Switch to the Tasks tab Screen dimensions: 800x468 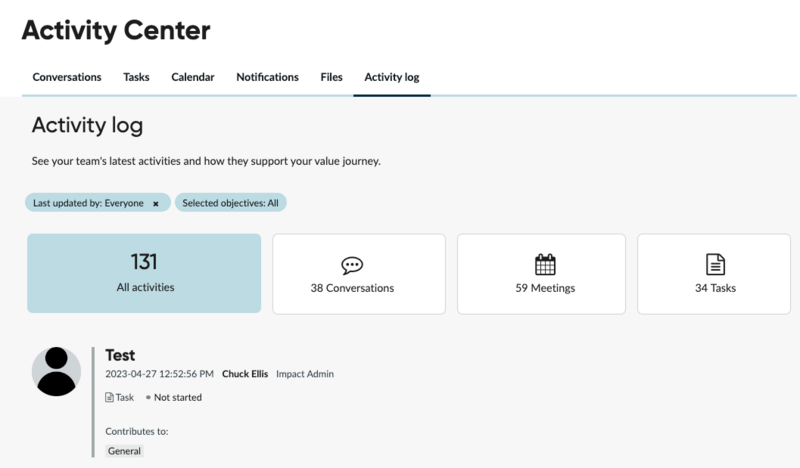(136, 77)
